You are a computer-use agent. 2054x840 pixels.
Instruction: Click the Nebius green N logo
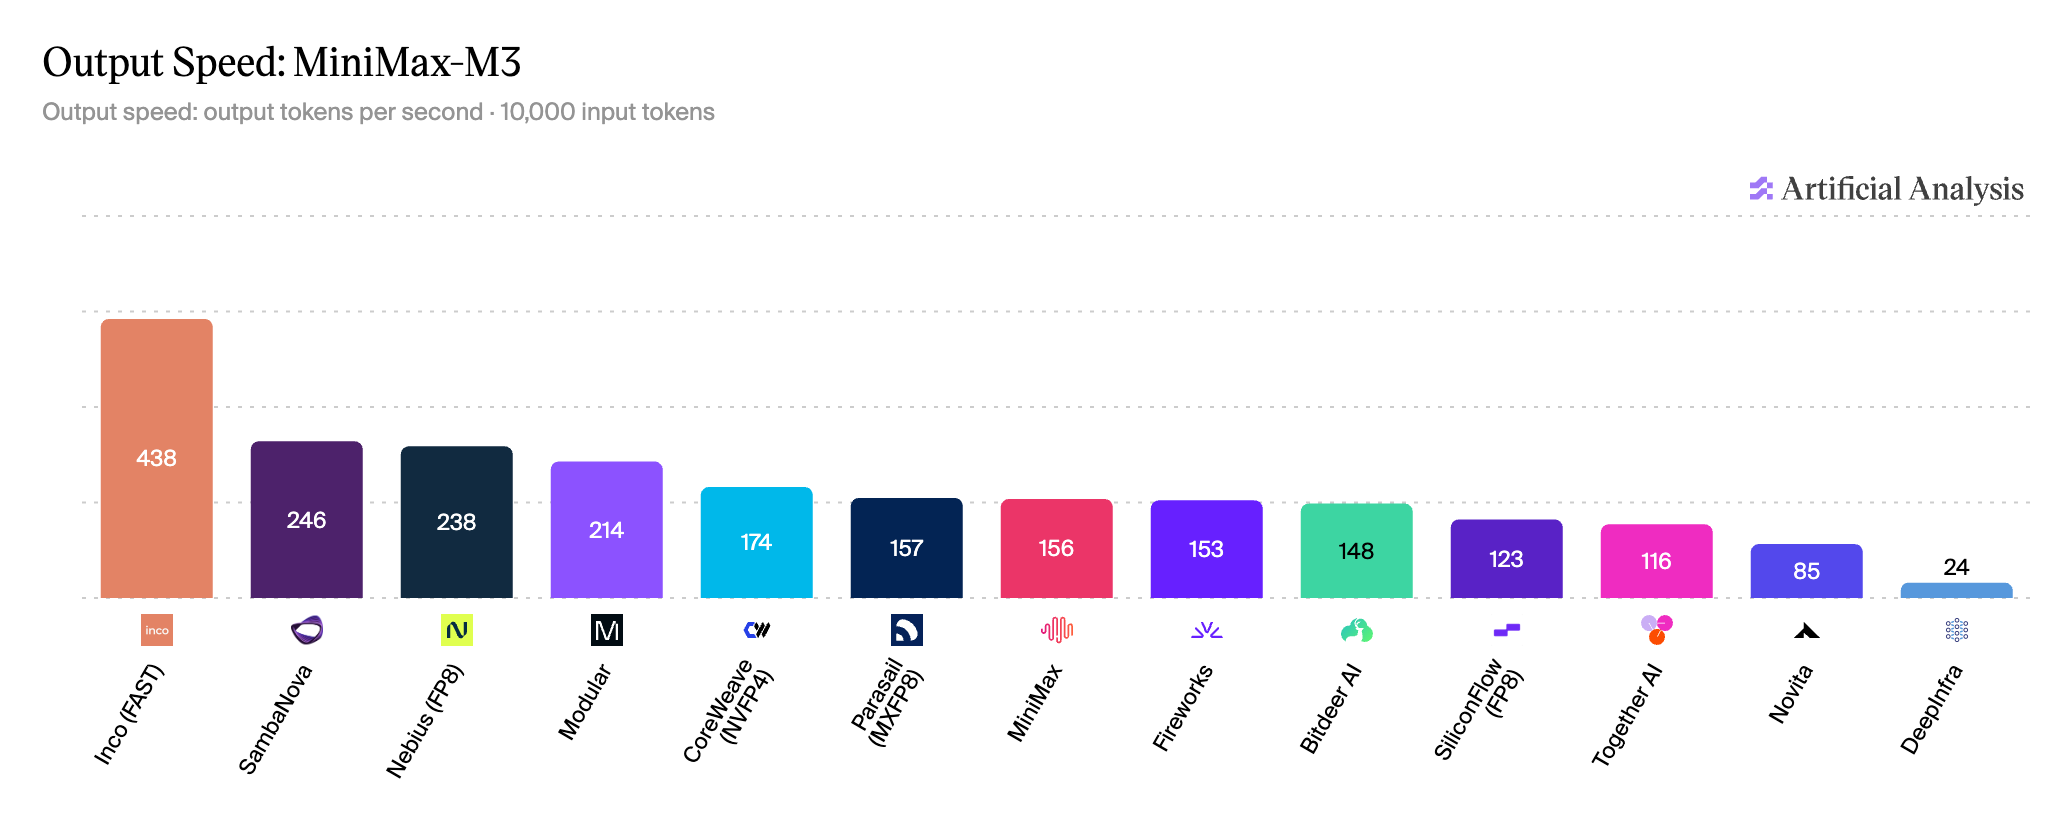tap(457, 630)
